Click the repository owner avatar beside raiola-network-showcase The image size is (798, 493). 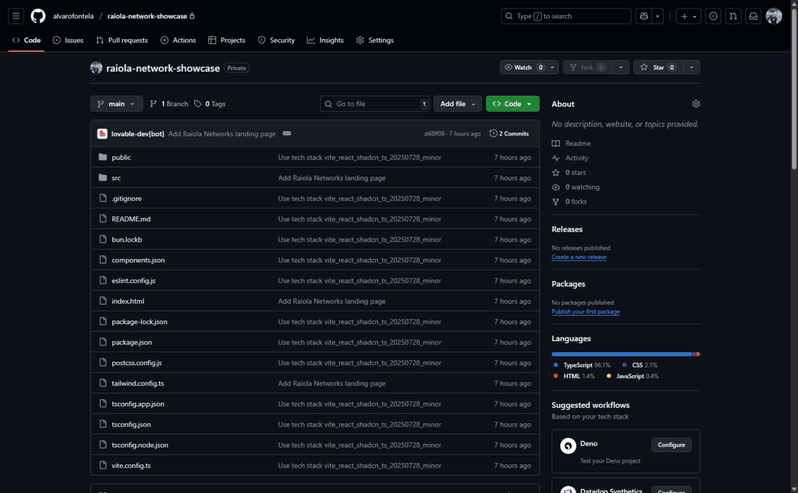(x=96, y=68)
